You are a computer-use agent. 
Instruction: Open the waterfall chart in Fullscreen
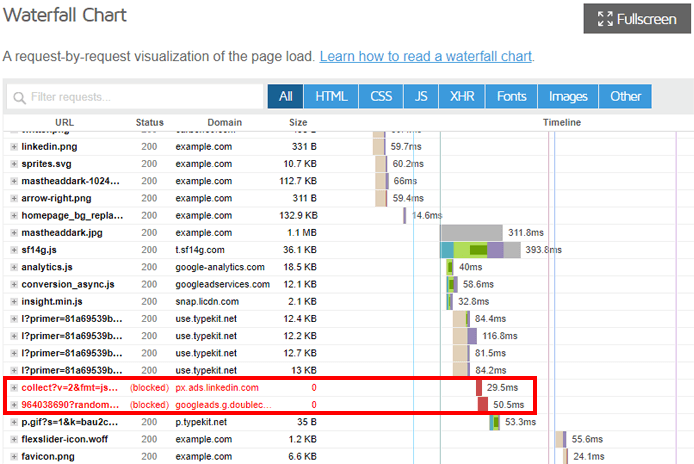636,19
